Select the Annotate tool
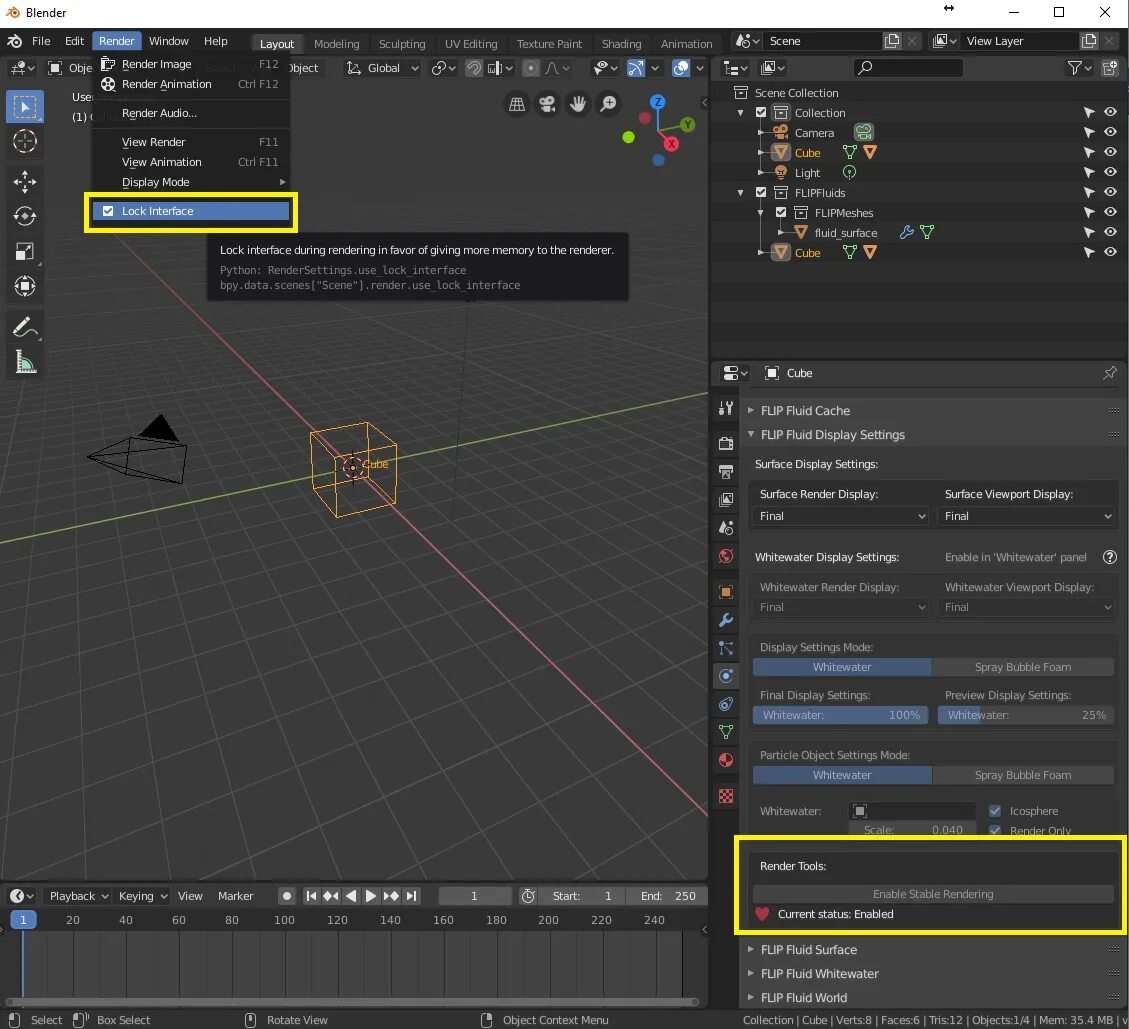 point(25,328)
